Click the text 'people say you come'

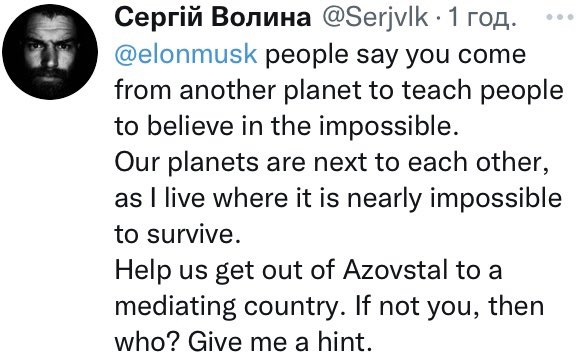coord(396,56)
